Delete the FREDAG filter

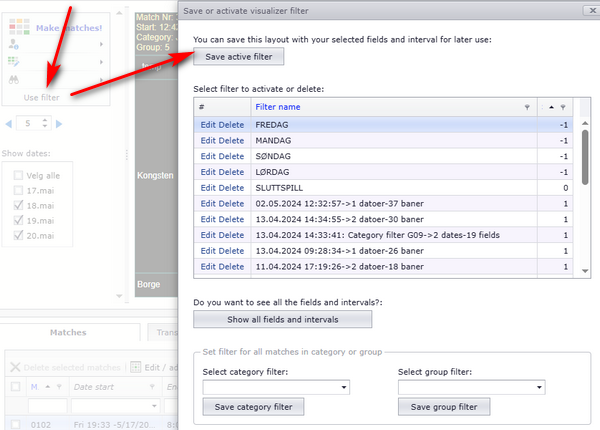point(232,125)
